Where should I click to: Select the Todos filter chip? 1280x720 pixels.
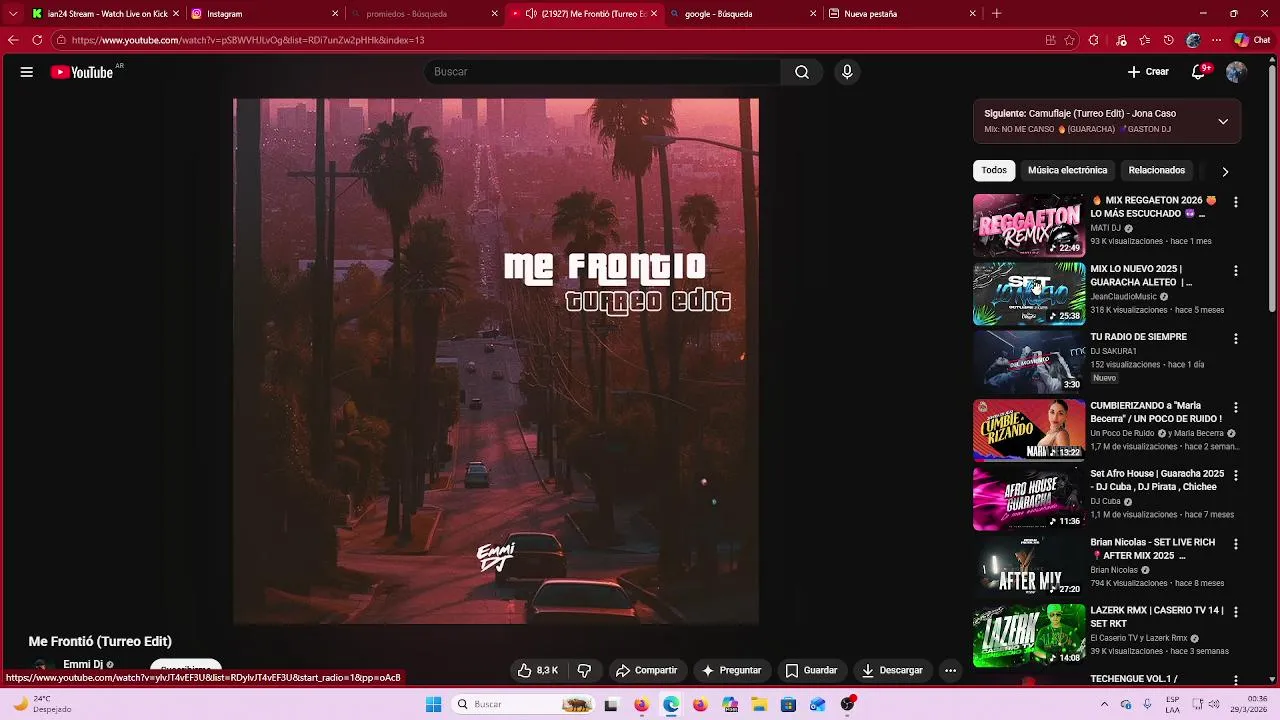click(994, 170)
